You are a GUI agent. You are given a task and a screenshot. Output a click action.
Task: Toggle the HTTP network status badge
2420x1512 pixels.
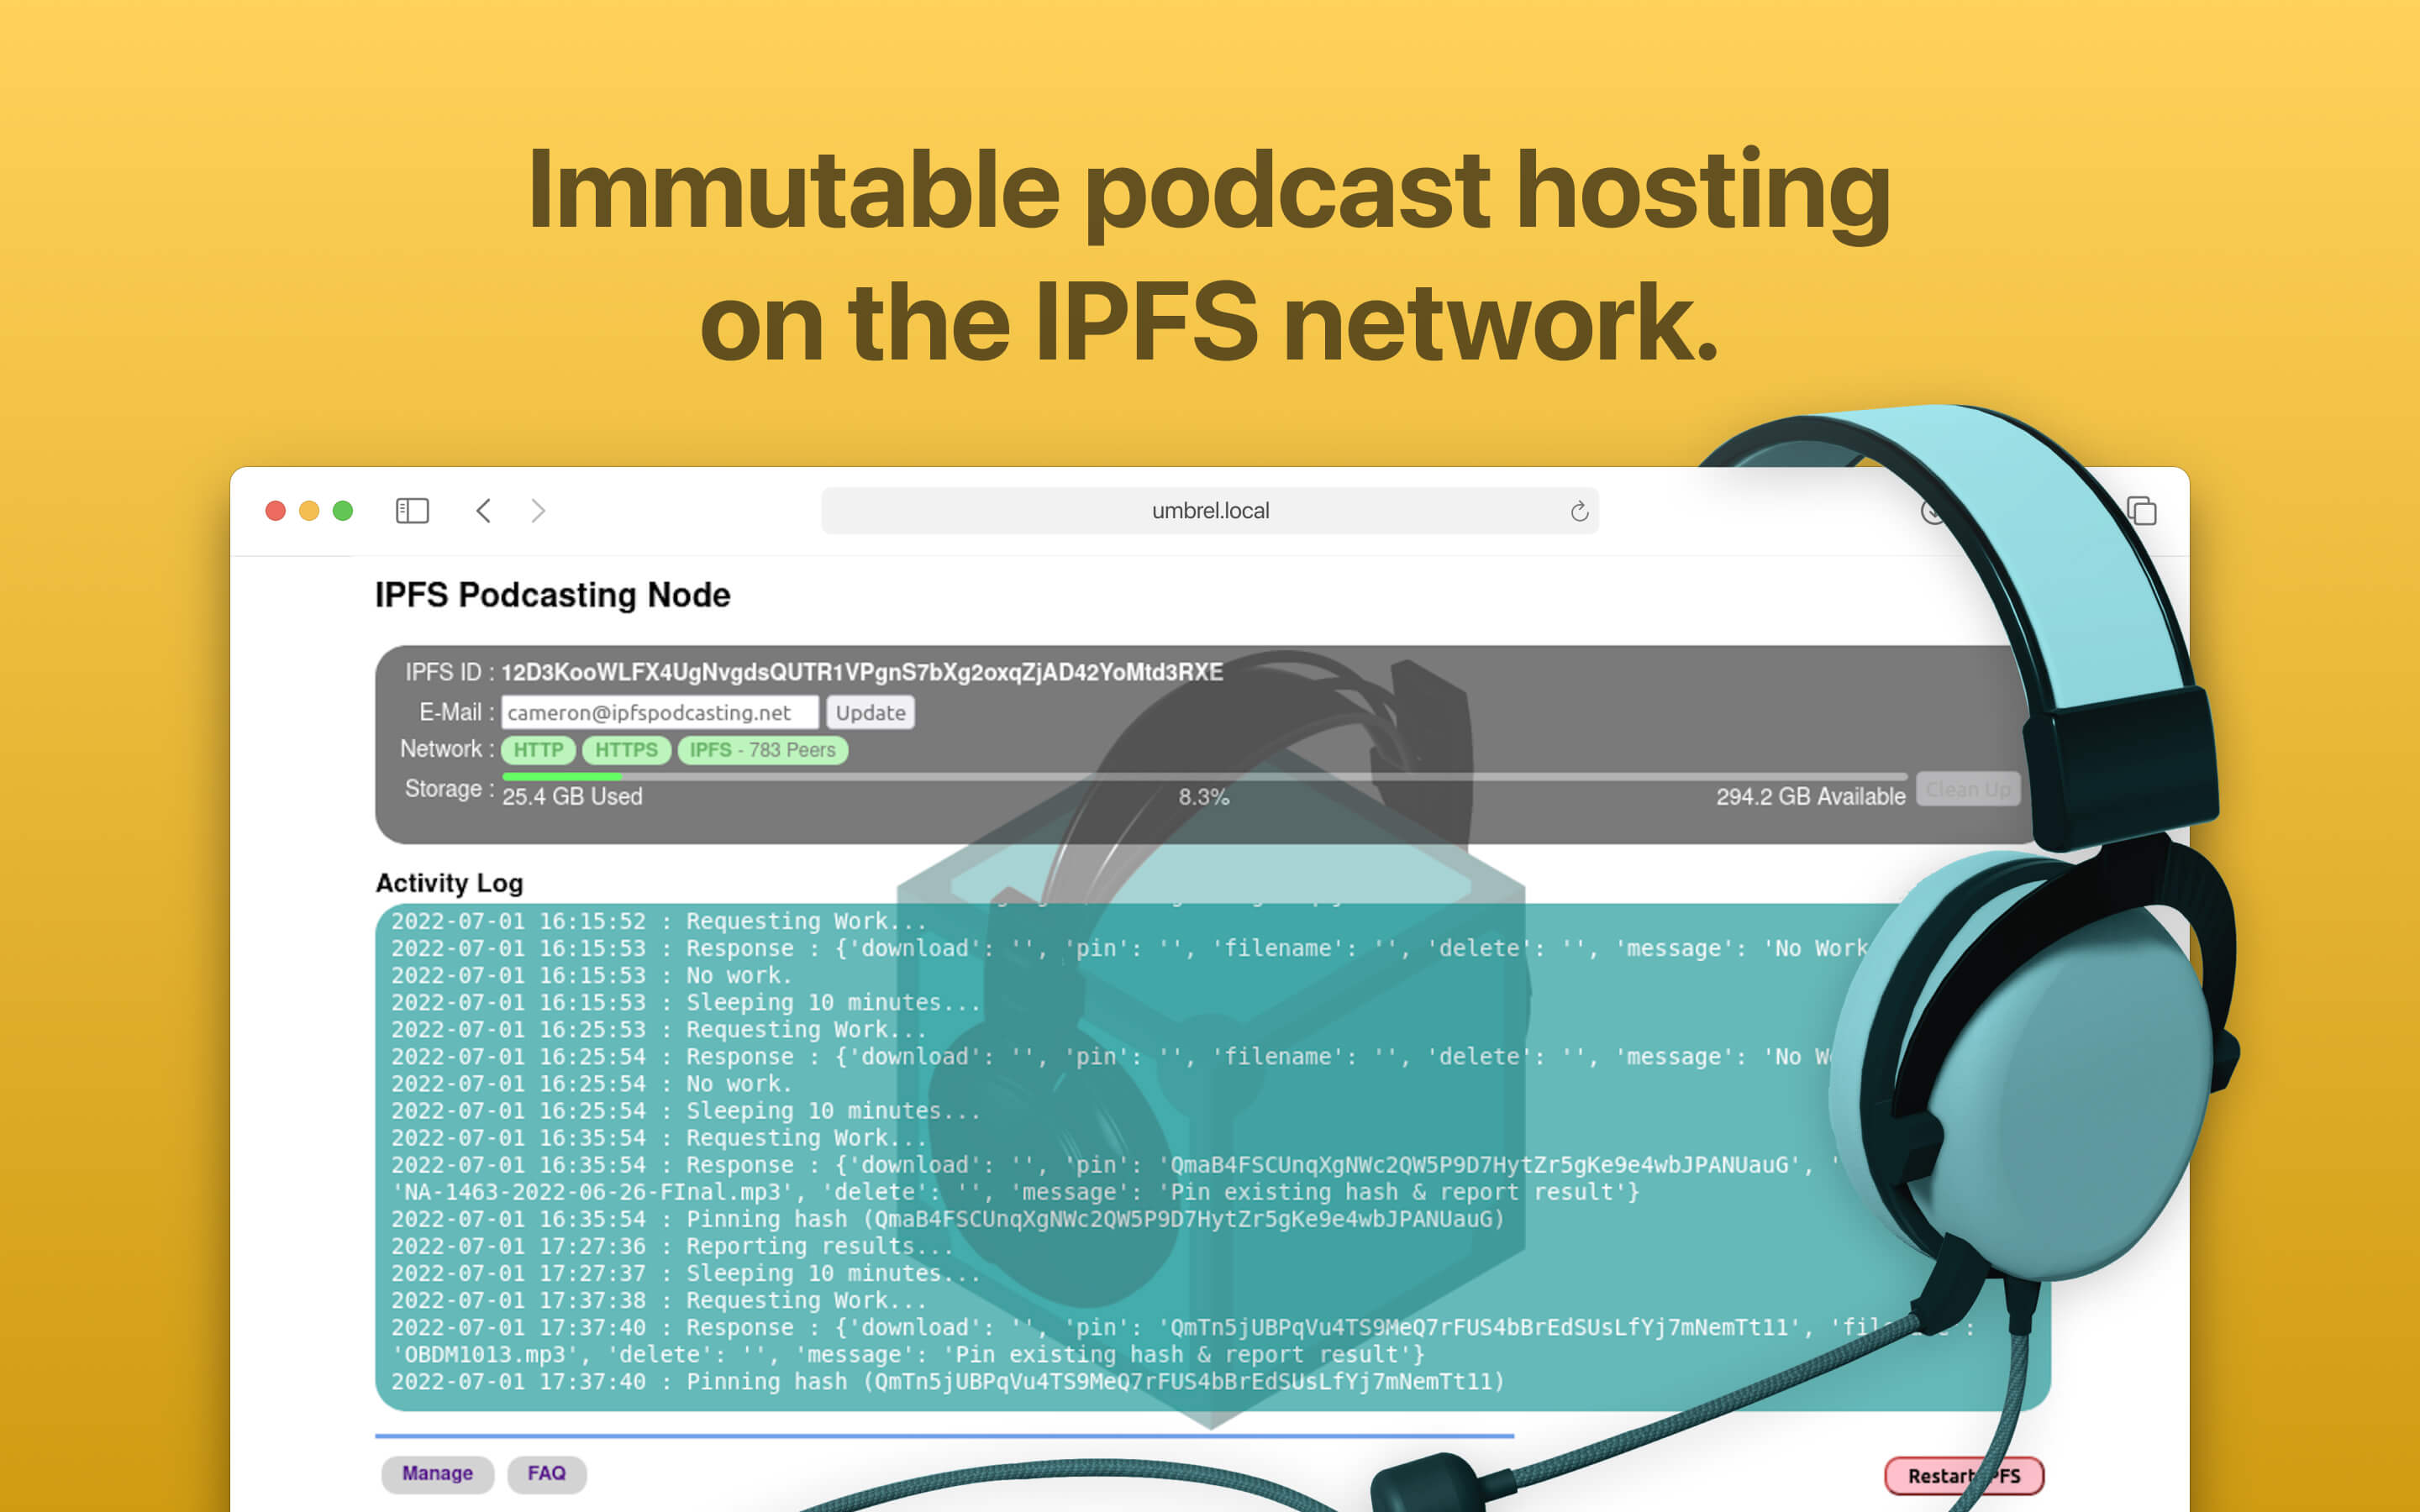coord(538,749)
